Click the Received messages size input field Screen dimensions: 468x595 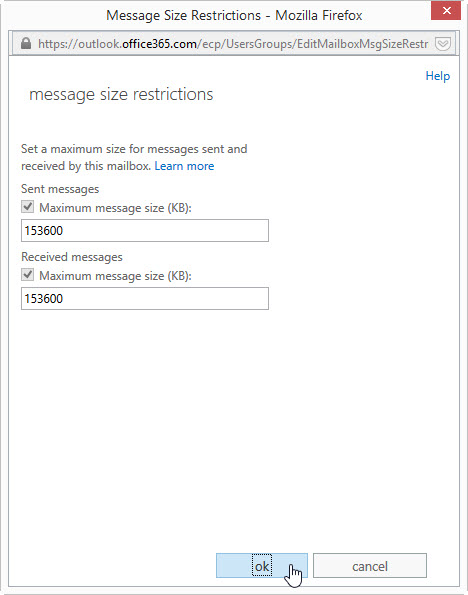(145, 298)
